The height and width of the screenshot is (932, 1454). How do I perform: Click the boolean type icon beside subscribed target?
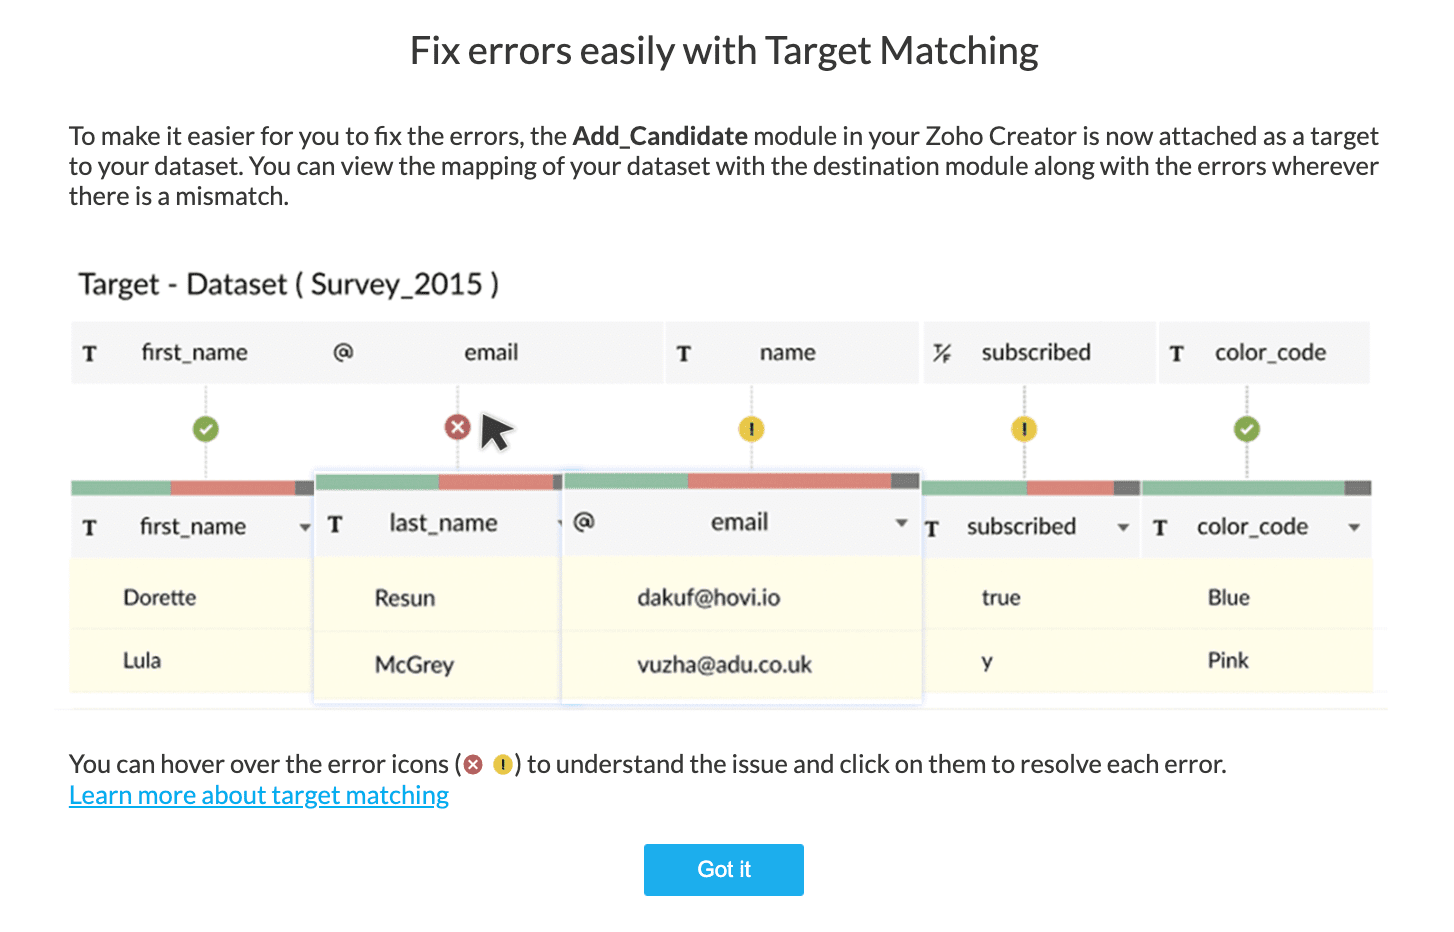pos(942,353)
